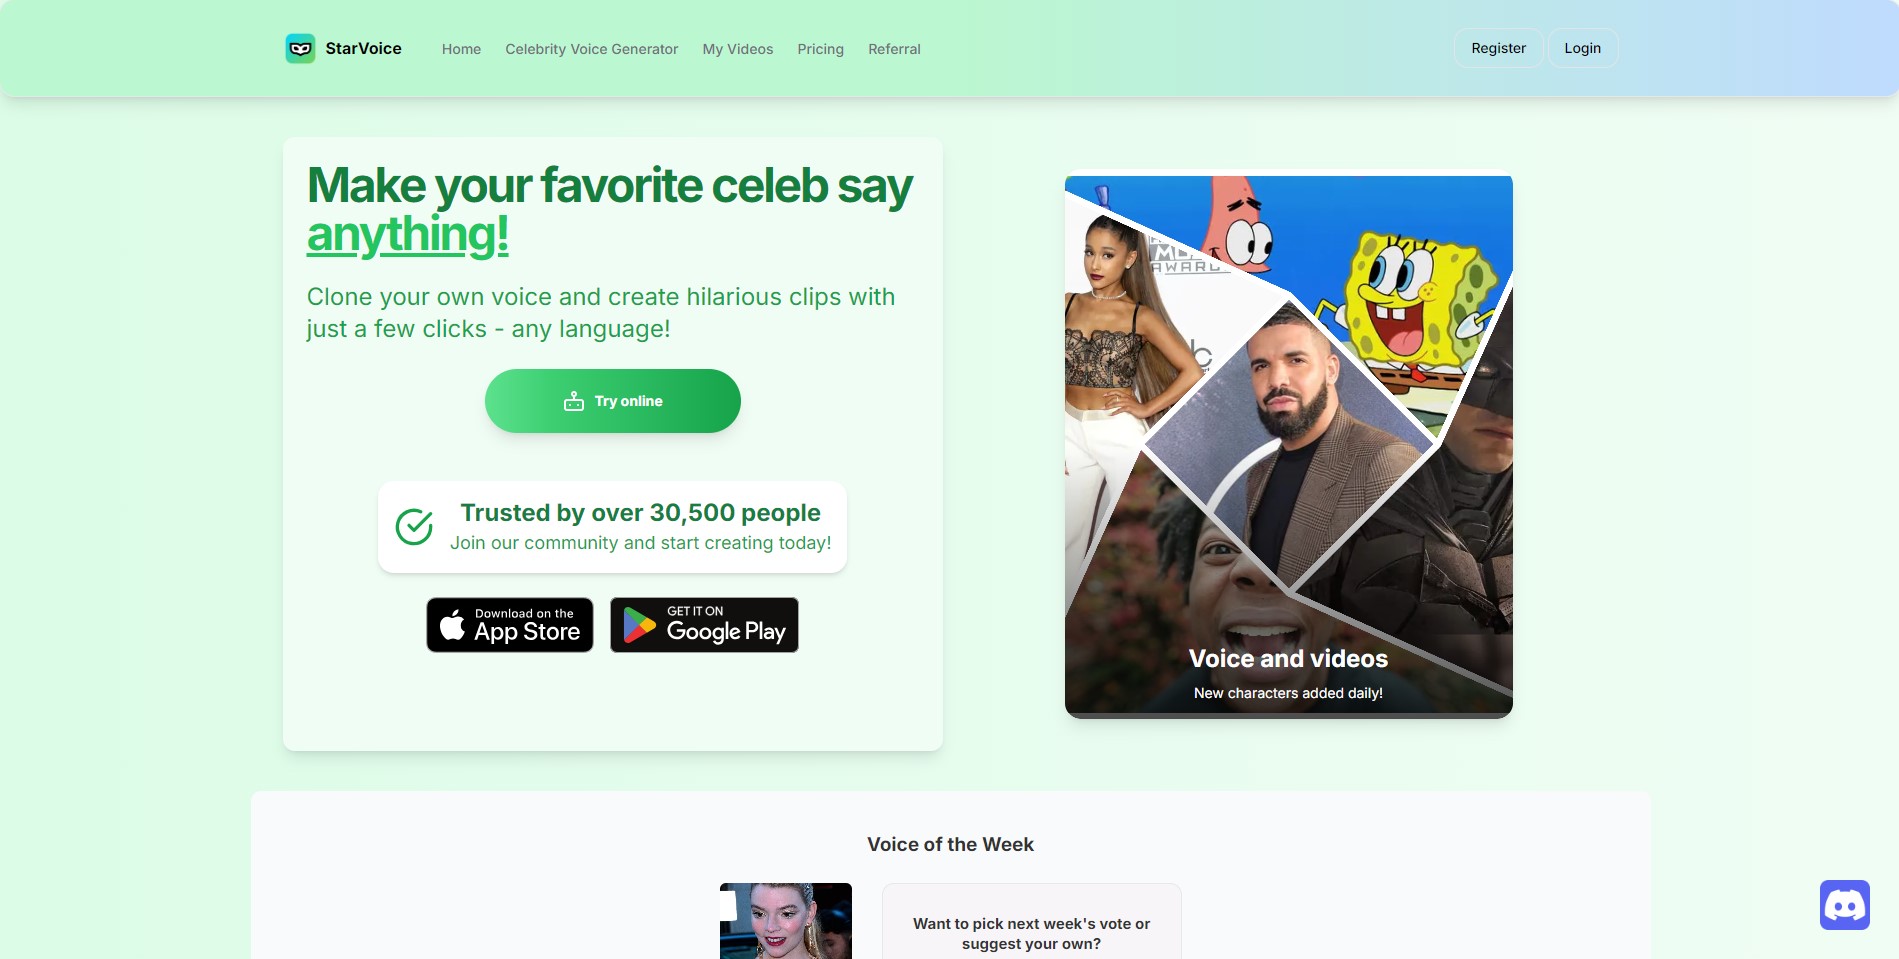The width and height of the screenshot is (1899, 959).
Task: Open Celebrity Voice Generator page
Action: (591, 49)
